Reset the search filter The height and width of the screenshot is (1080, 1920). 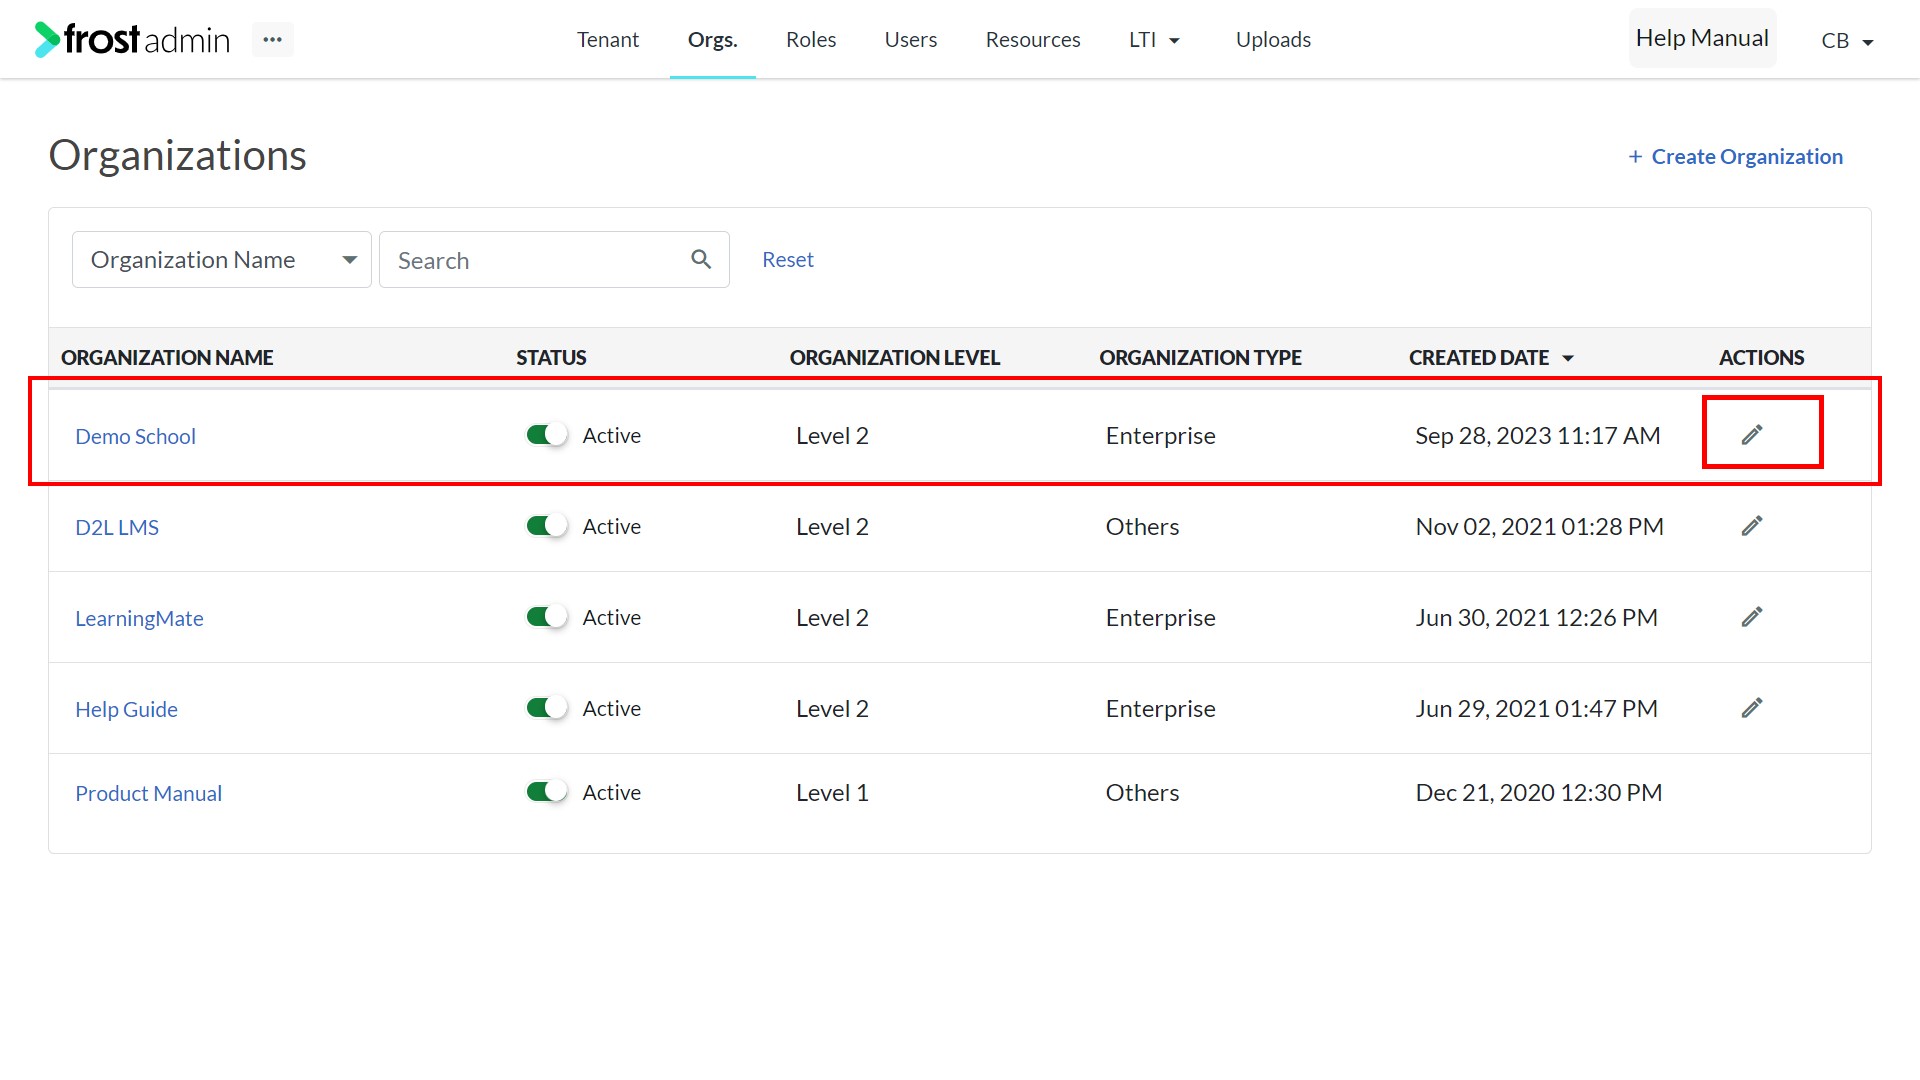787,260
